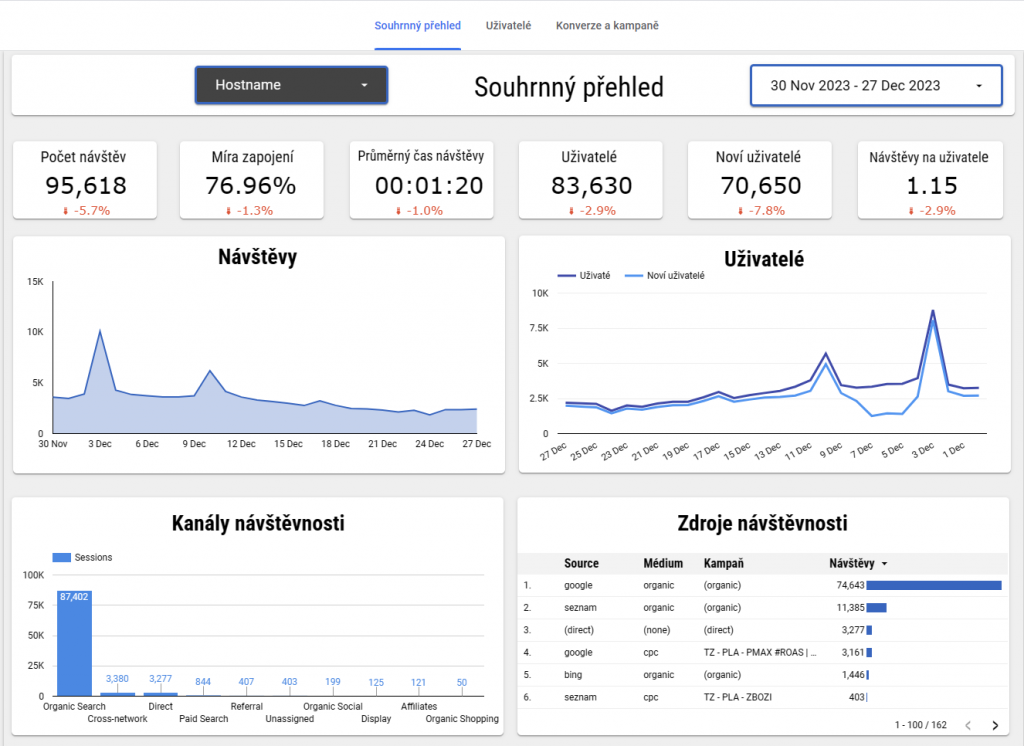Open the Hostname filter dropdown
The image size is (1024, 746).
291,85
